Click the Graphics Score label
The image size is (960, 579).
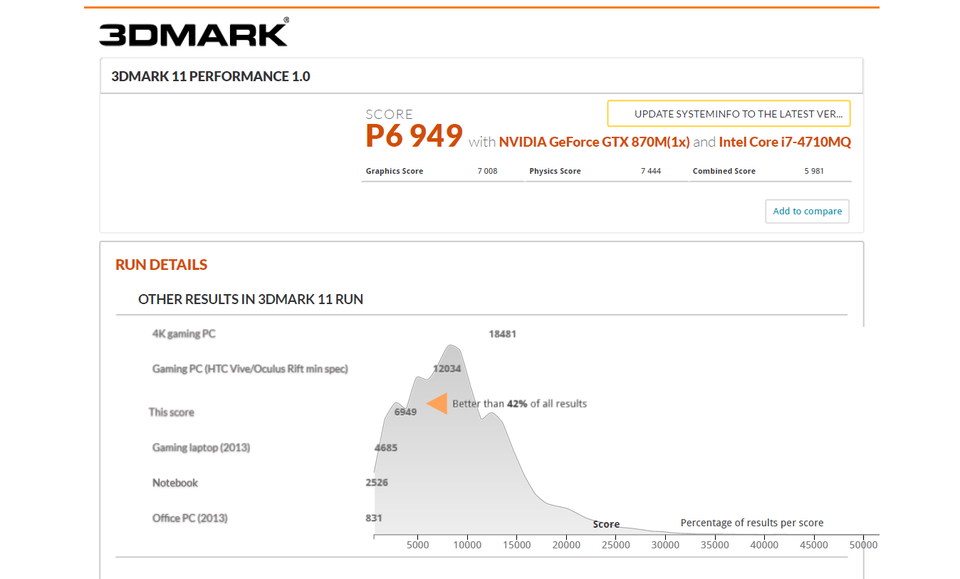tap(394, 171)
